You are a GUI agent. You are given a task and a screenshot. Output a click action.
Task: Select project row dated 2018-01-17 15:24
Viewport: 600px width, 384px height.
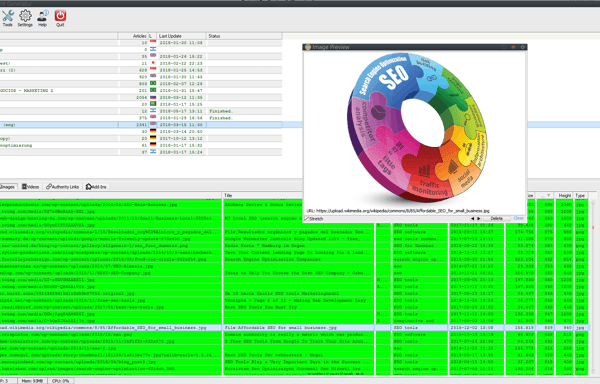click(x=141, y=152)
